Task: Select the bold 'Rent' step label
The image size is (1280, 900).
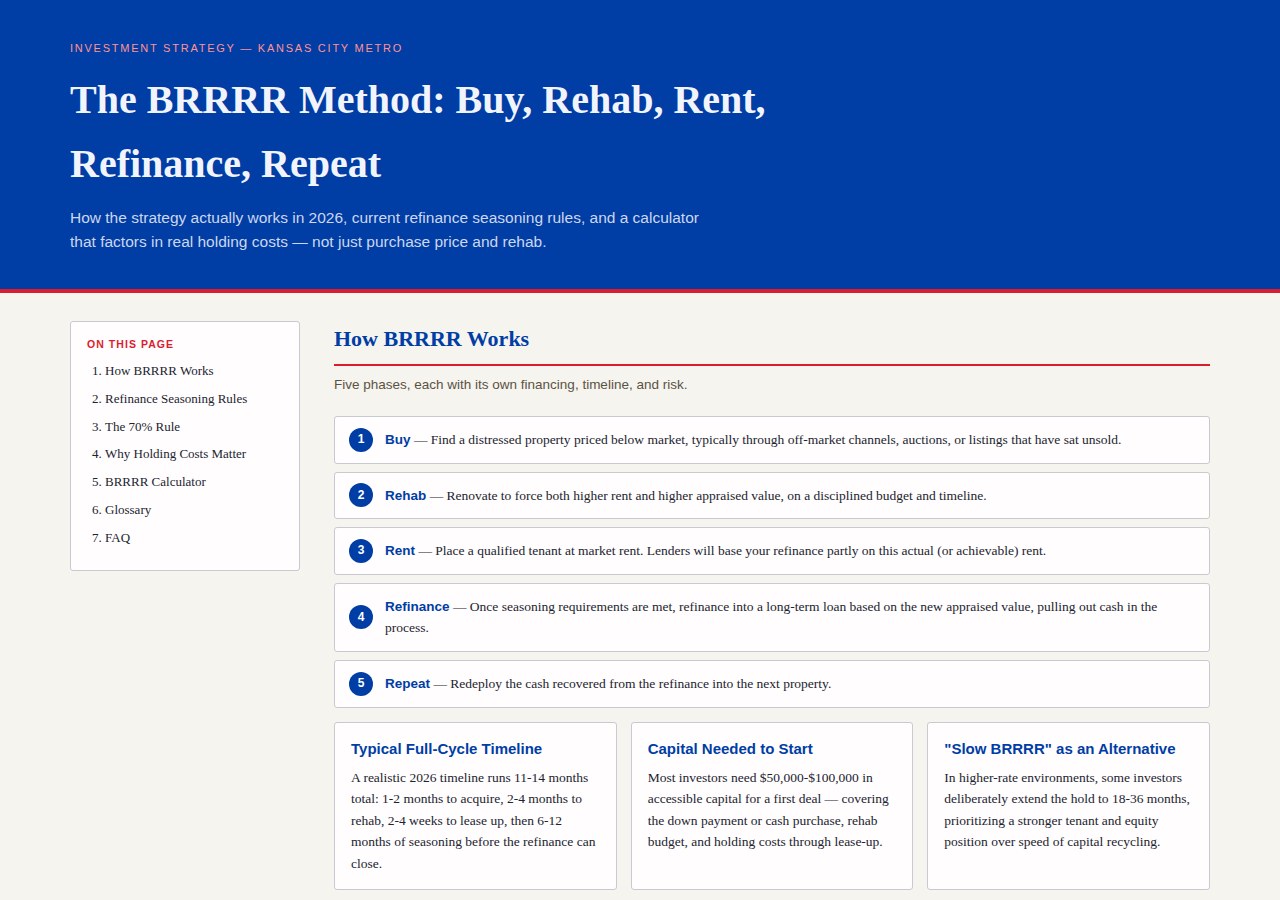Action: click(400, 550)
